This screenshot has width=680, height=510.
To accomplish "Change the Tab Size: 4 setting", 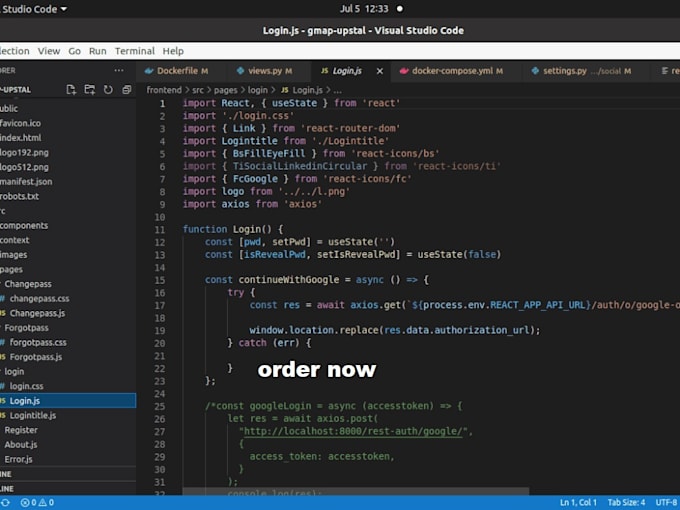I will (x=626, y=503).
